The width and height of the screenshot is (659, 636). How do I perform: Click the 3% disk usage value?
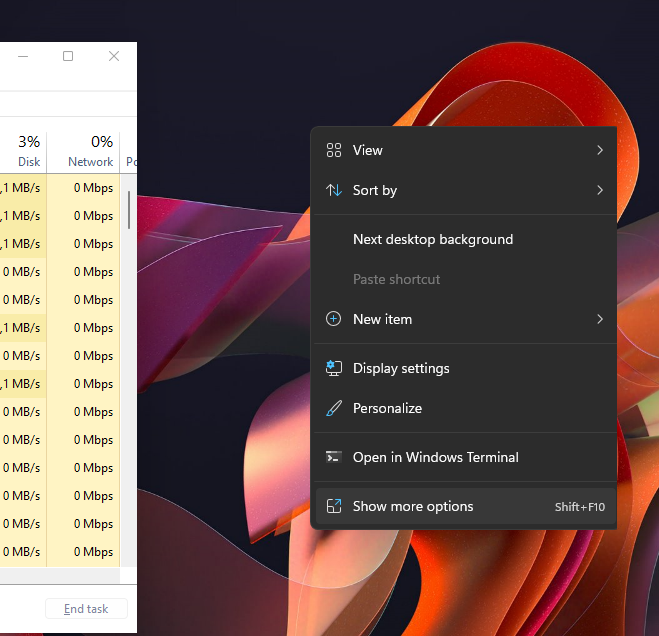click(29, 142)
